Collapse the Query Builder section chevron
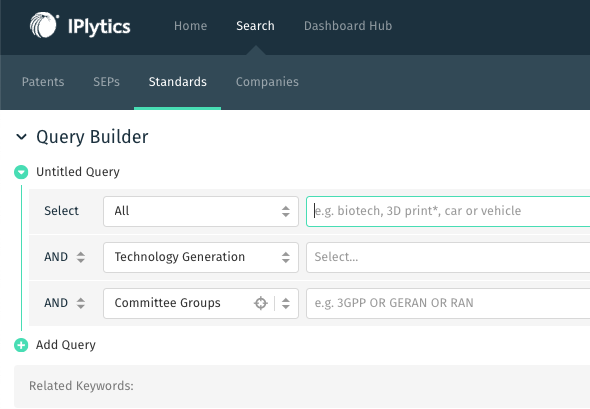Viewport: 590px width, 409px height. [21, 137]
